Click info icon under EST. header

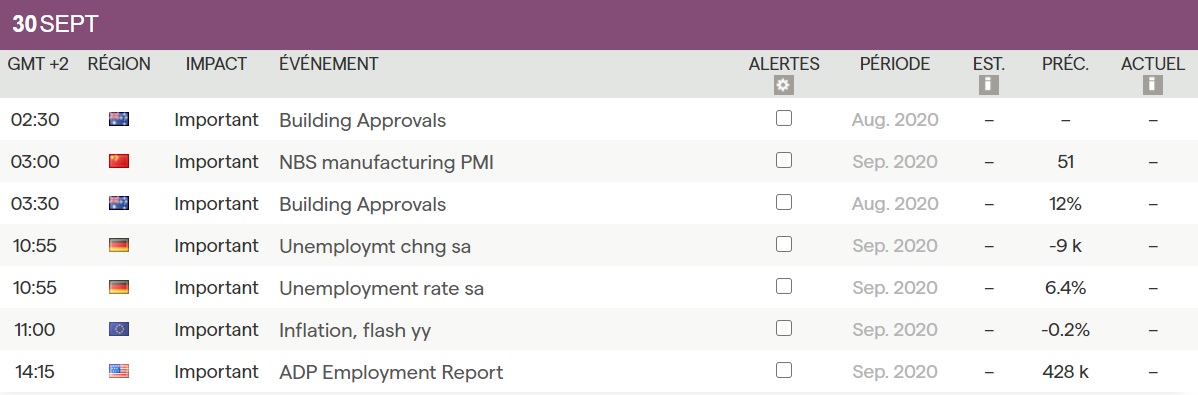pos(989,85)
